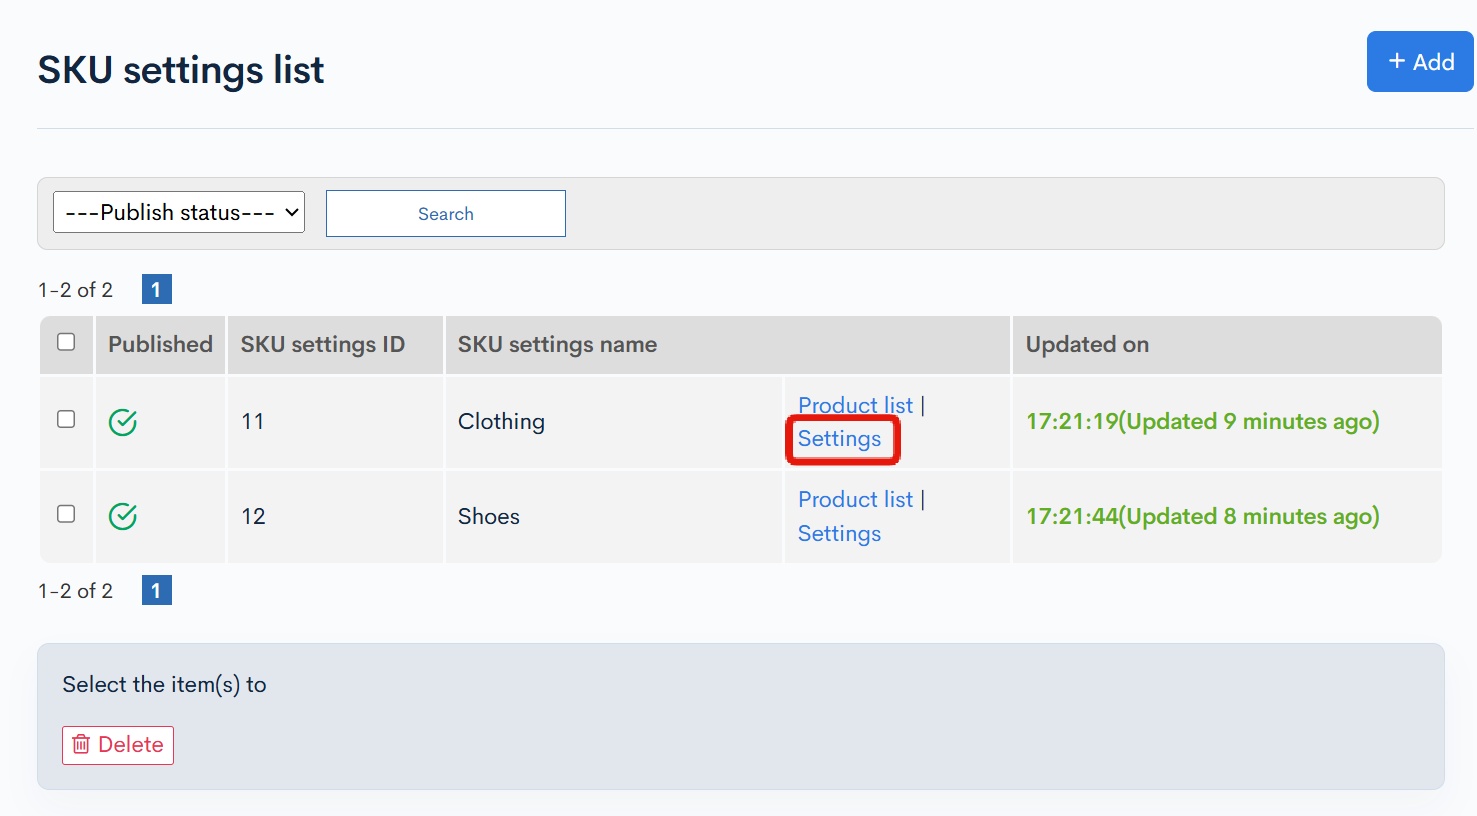Open Settings link for Clothing
Screen dimensions: 1477x816
point(839,439)
